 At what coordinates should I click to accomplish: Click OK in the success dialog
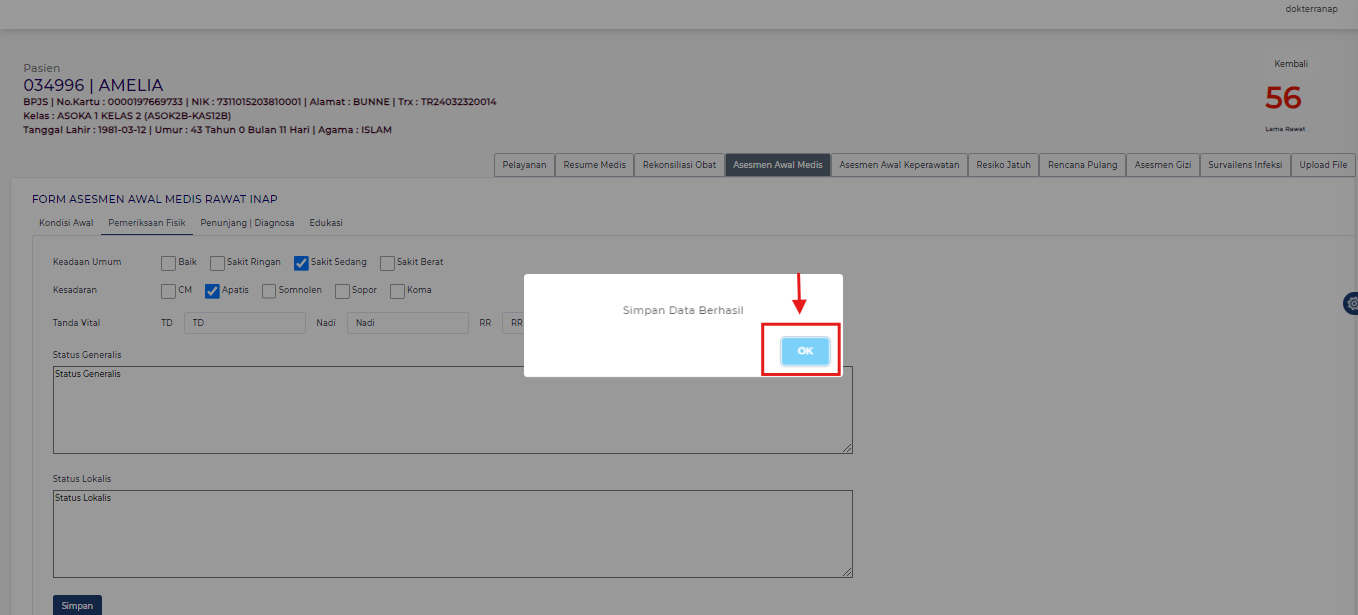click(805, 351)
